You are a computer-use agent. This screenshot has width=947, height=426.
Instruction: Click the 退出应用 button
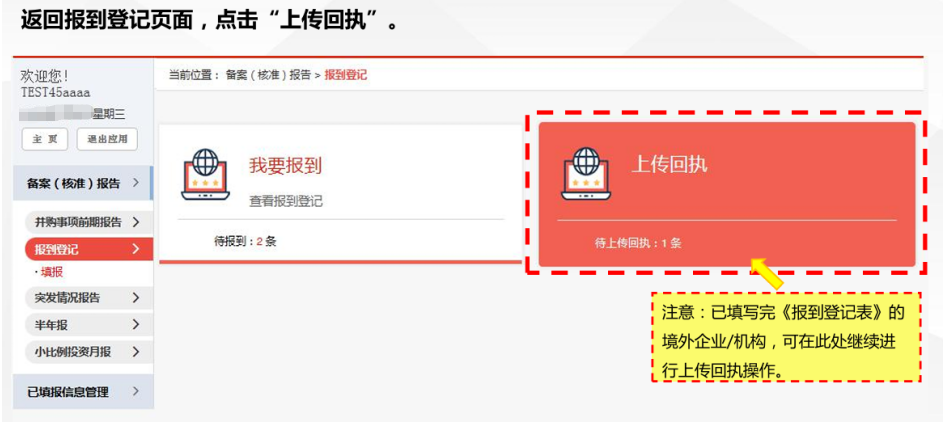point(108,139)
